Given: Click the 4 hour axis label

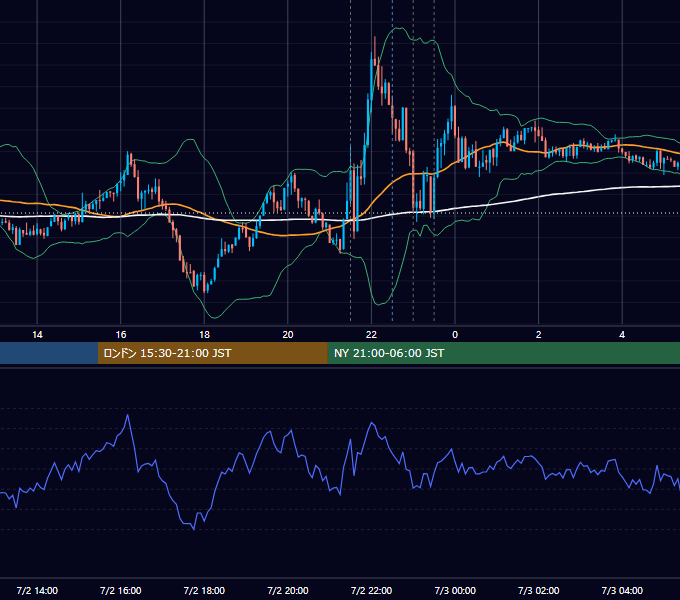Looking at the screenshot, I should pos(622,335).
